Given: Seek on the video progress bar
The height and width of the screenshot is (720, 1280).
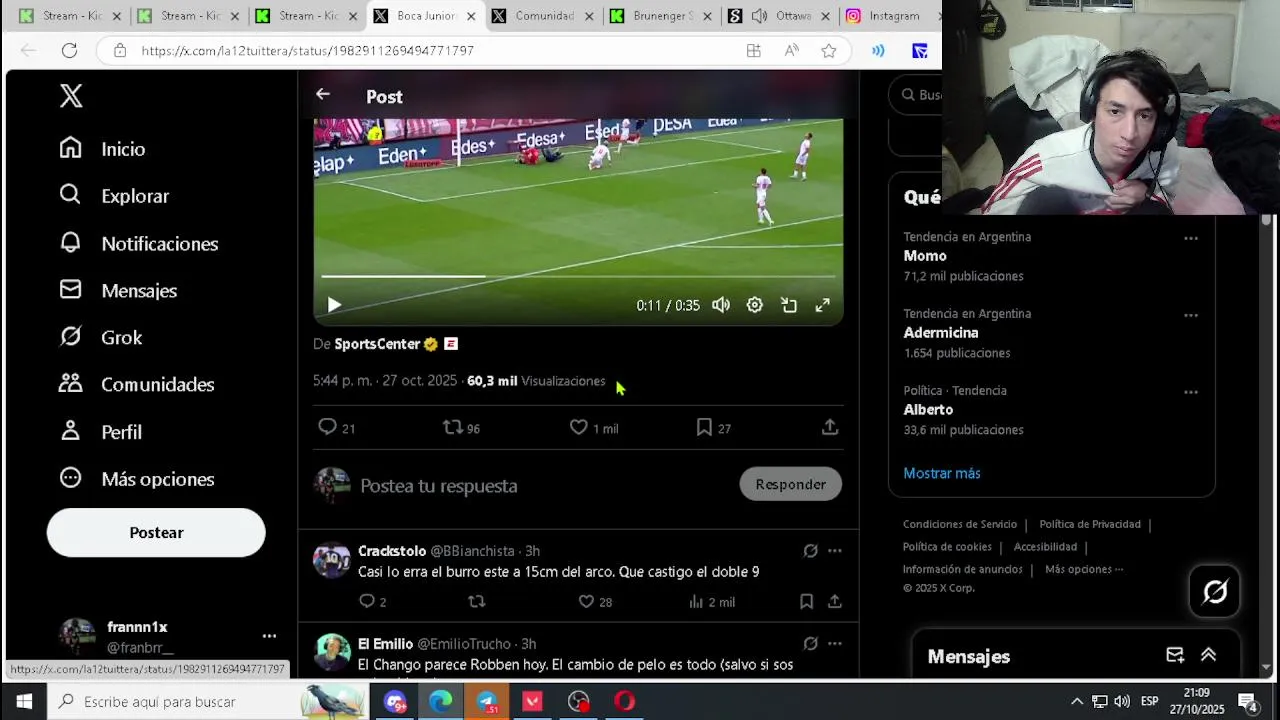Looking at the screenshot, I should [578, 276].
